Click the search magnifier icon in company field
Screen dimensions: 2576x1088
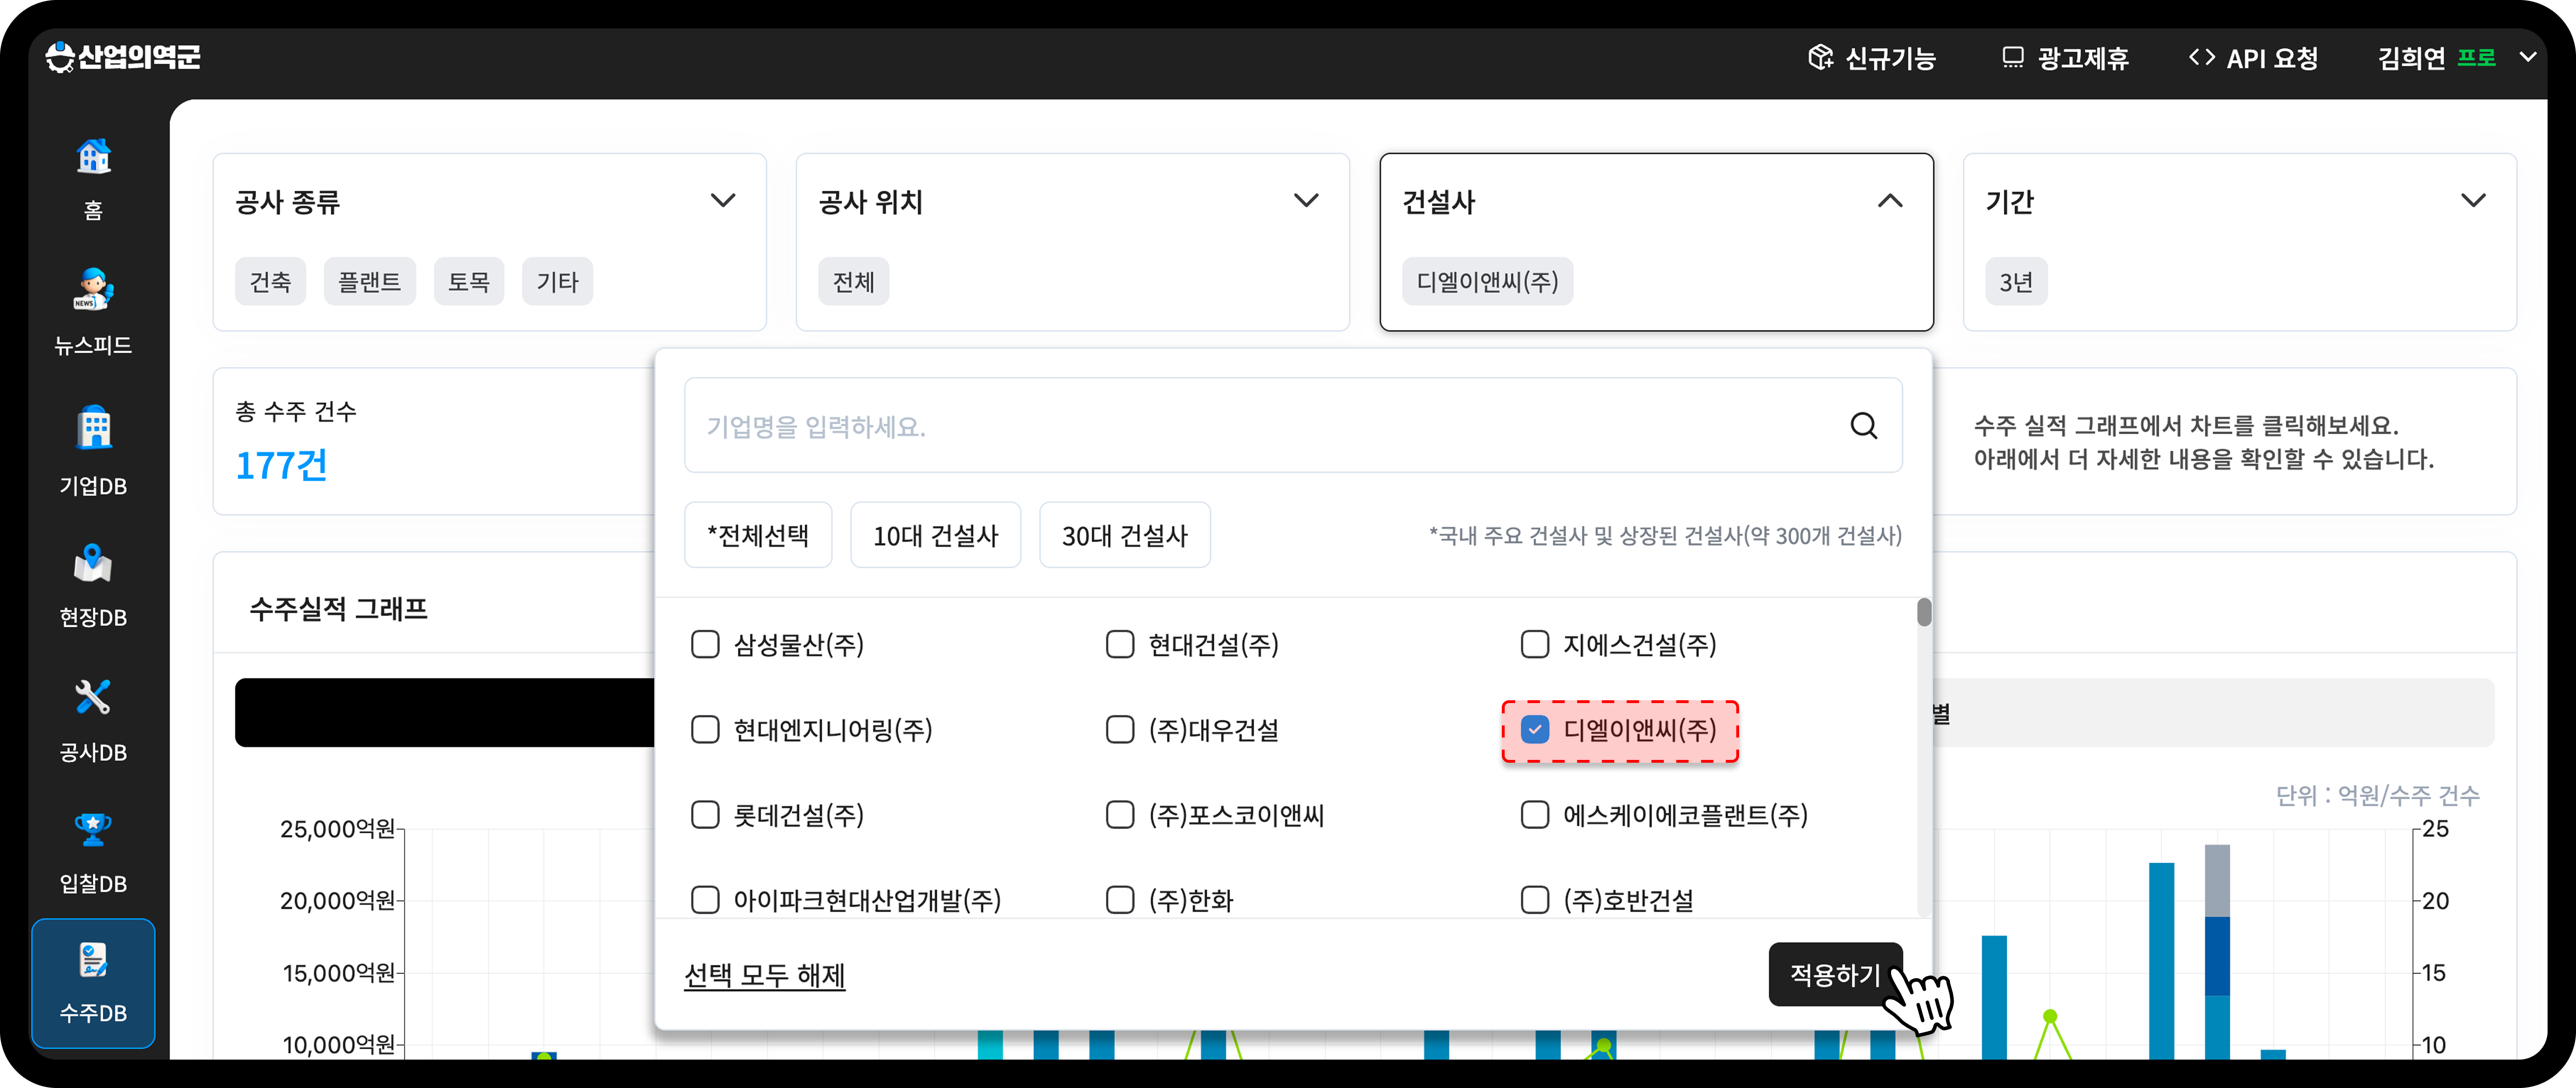coord(1863,425)
